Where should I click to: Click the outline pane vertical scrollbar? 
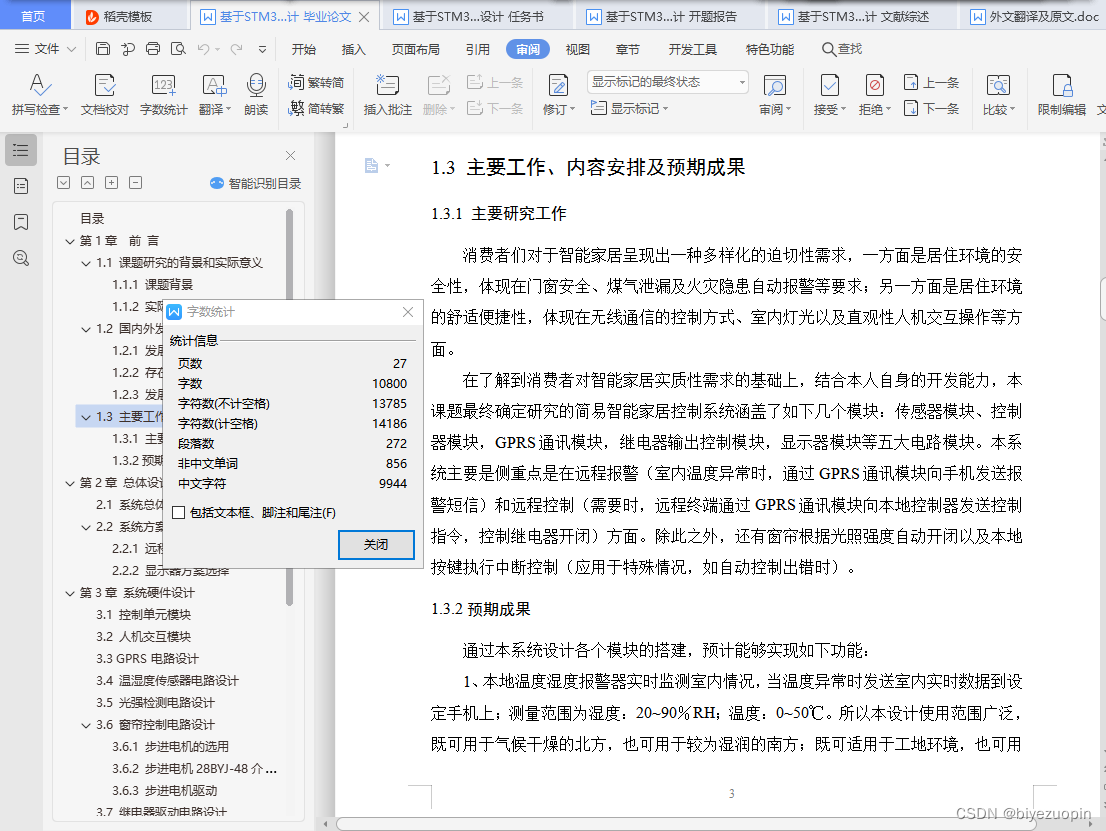click(x=289, y=406)
